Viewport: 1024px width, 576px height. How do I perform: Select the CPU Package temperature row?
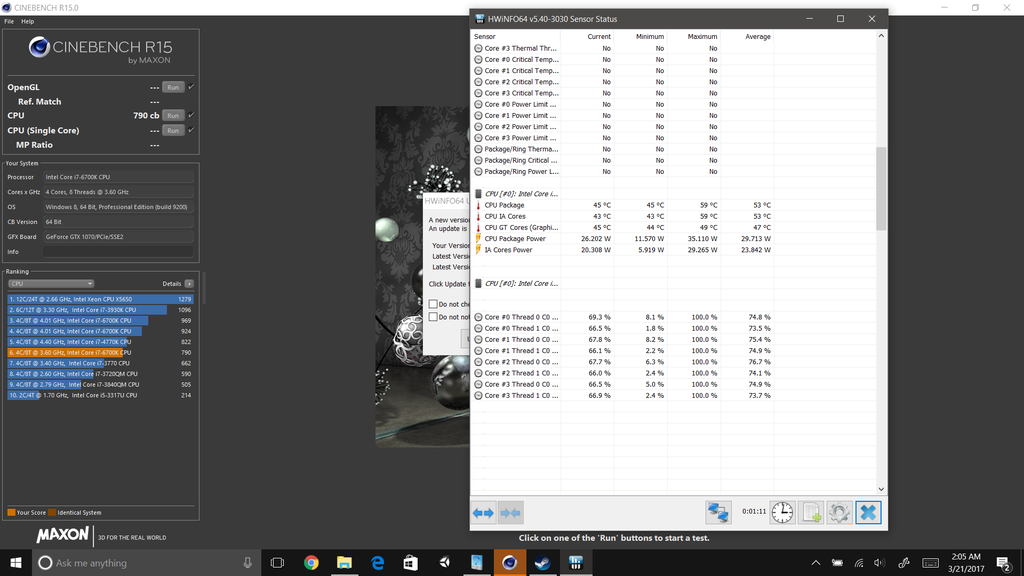click(622, 205)
